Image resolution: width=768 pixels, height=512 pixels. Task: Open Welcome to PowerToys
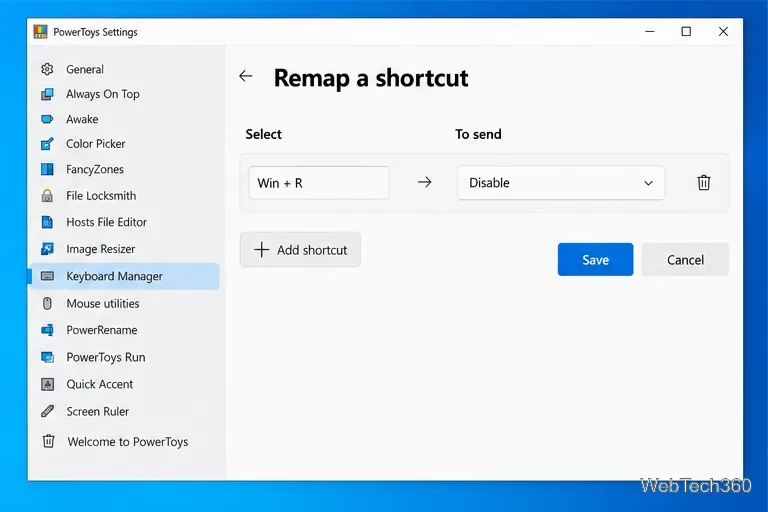pos(125,441)
